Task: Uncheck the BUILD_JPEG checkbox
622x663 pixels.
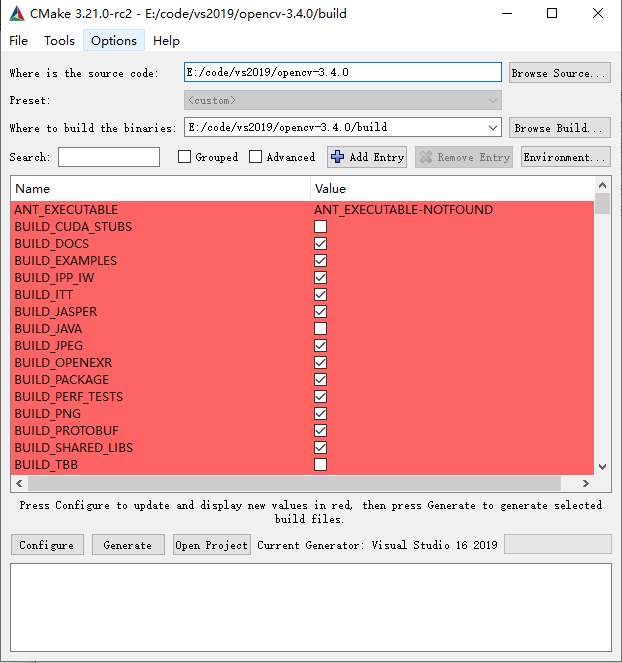Action: pyautogui.click(x=321, y=345)
